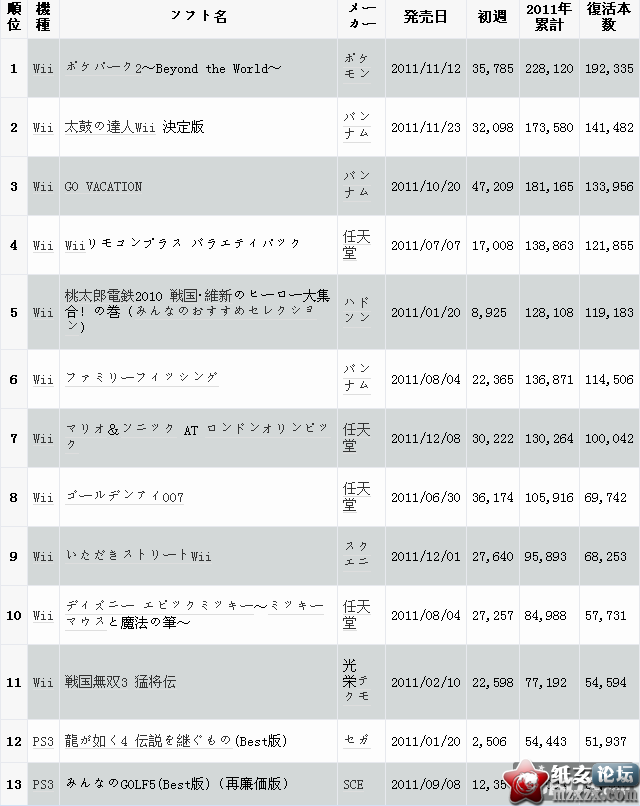Select Wiiリモコンプラス バラエティパック link
Screen dimensions: 640x806
point(182,244)
